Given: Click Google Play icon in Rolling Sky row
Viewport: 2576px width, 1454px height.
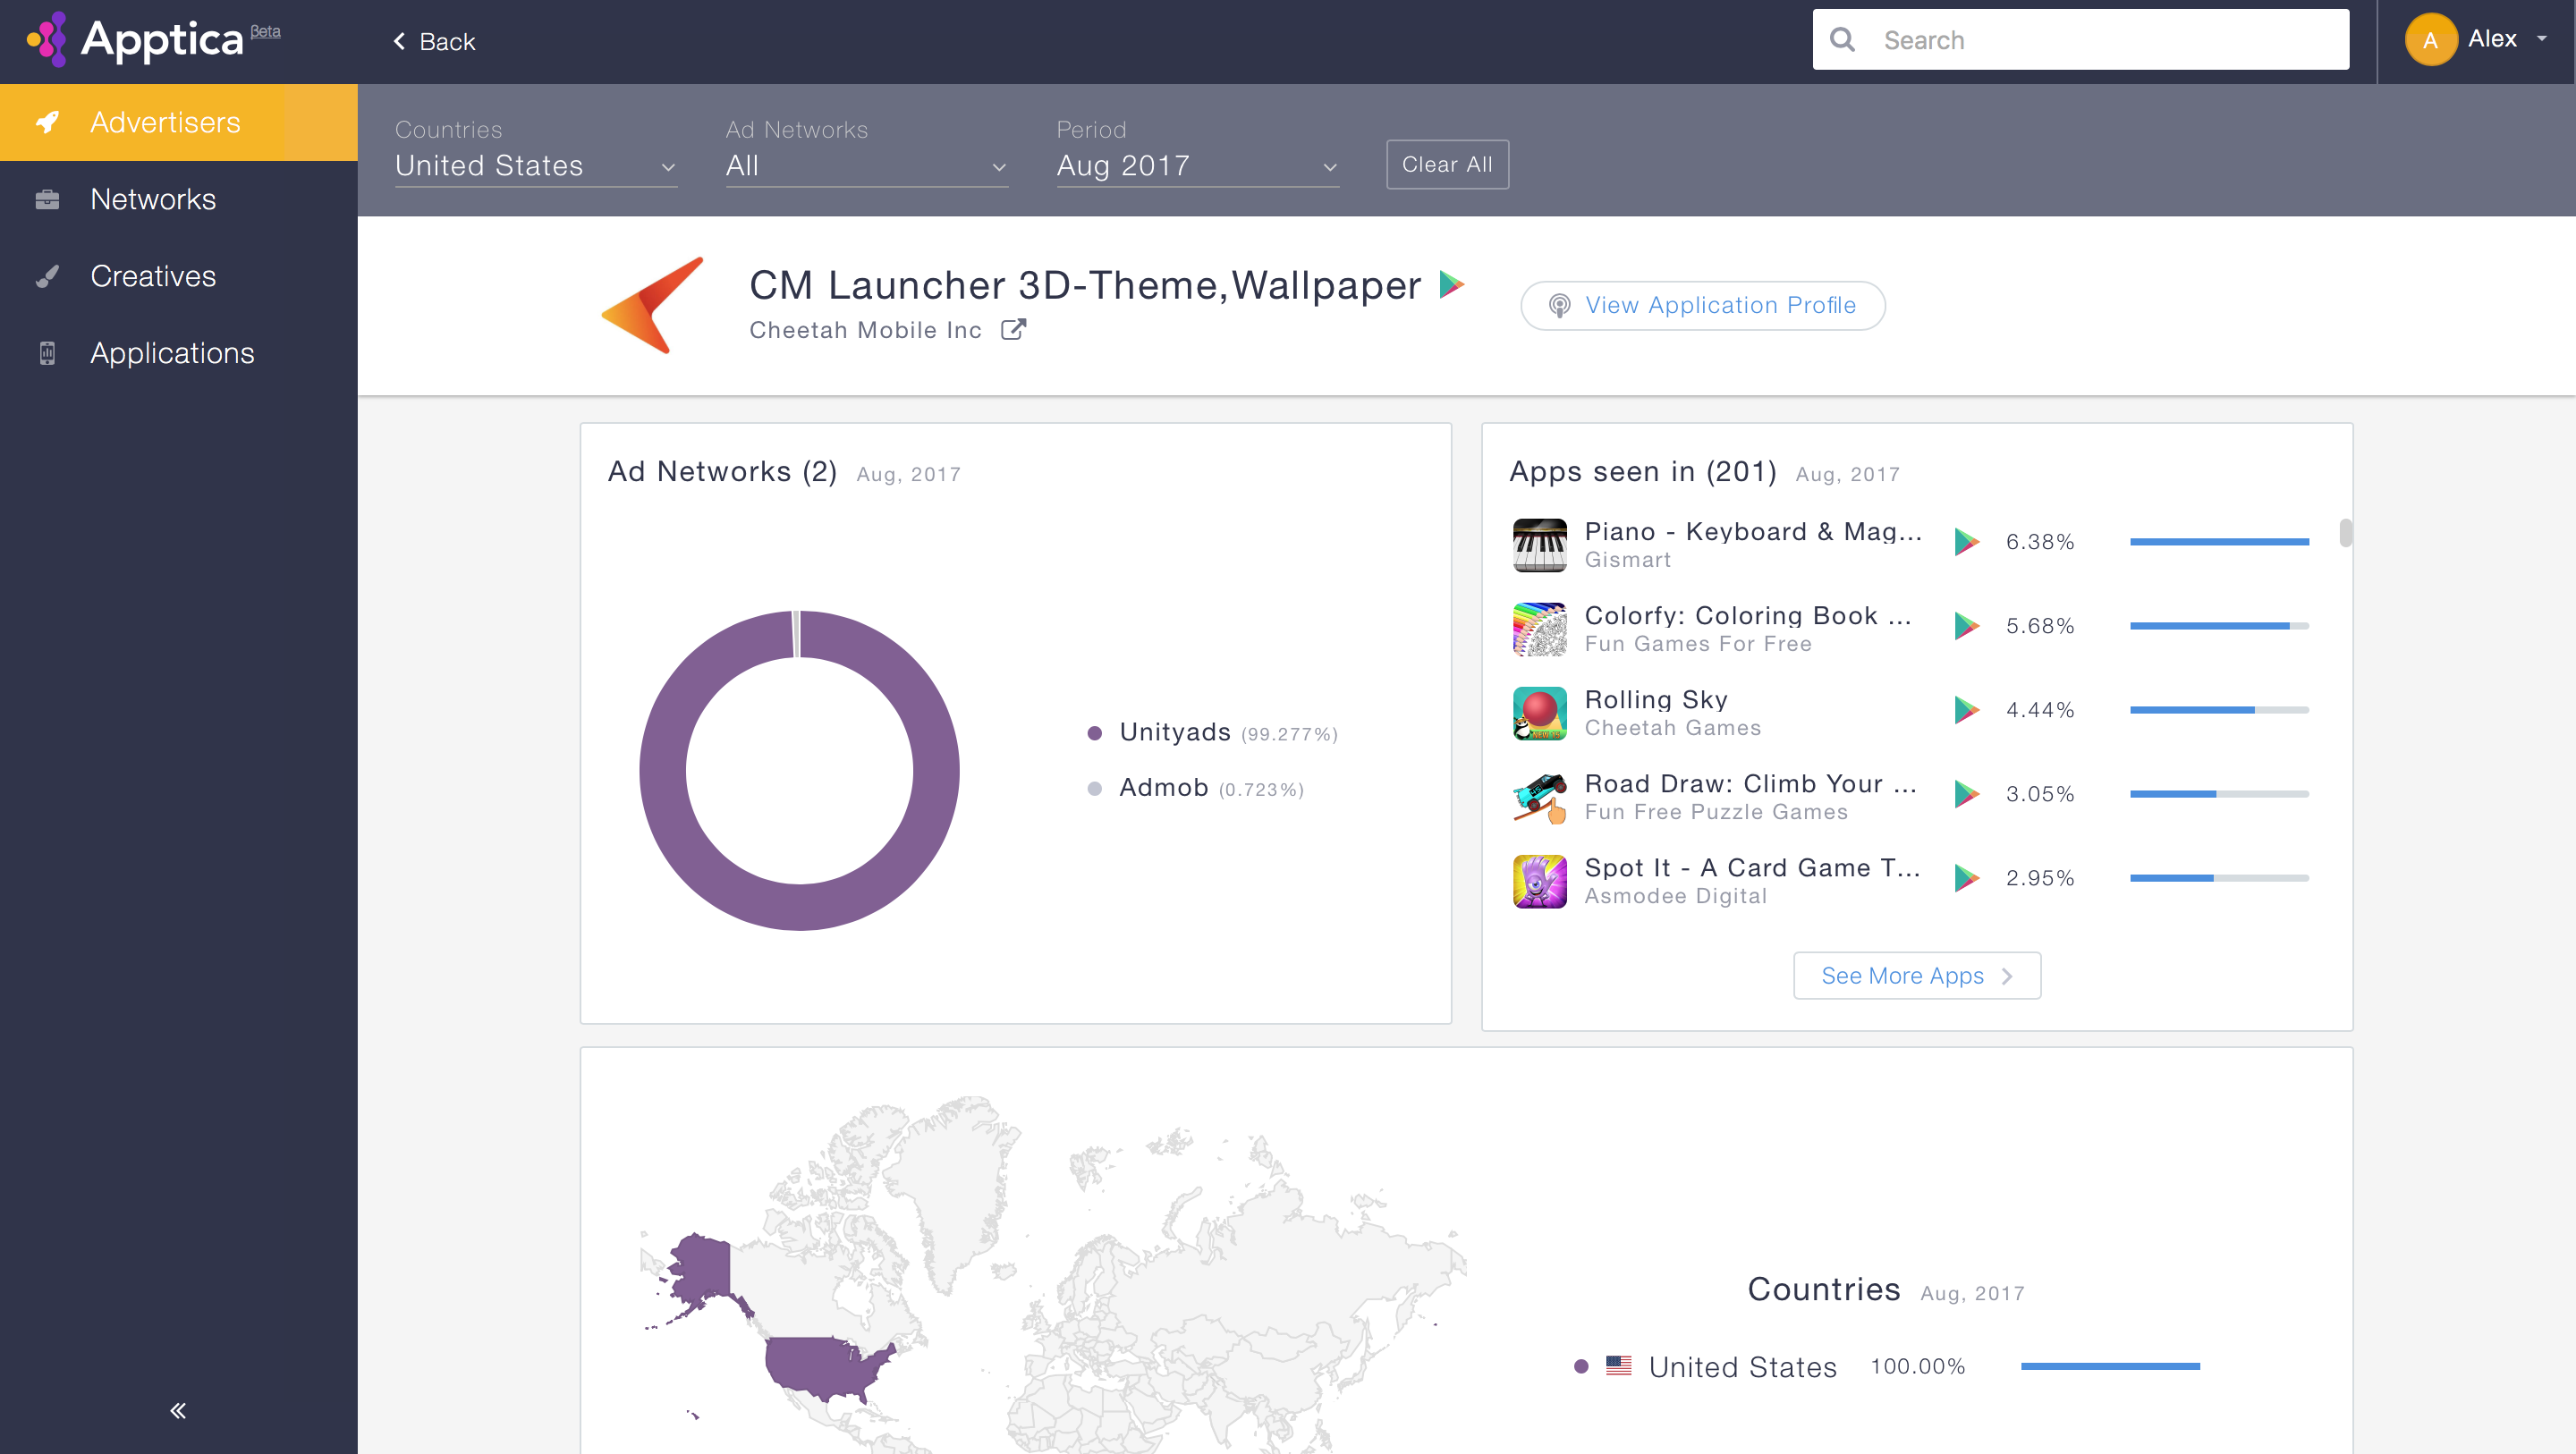Looking at the screenshot, I should [x=1967, y=710].
